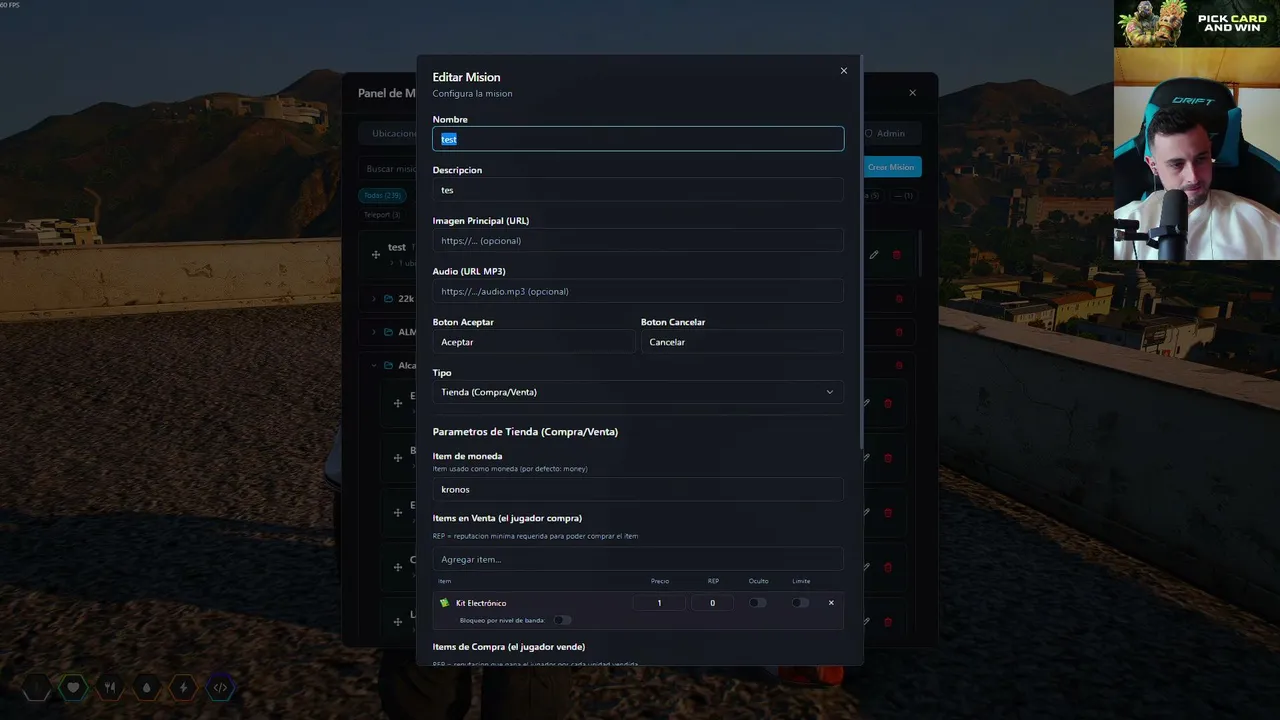
Task: Click the Editar Mision dialog scrollbar
Action: tap(860, 250)
